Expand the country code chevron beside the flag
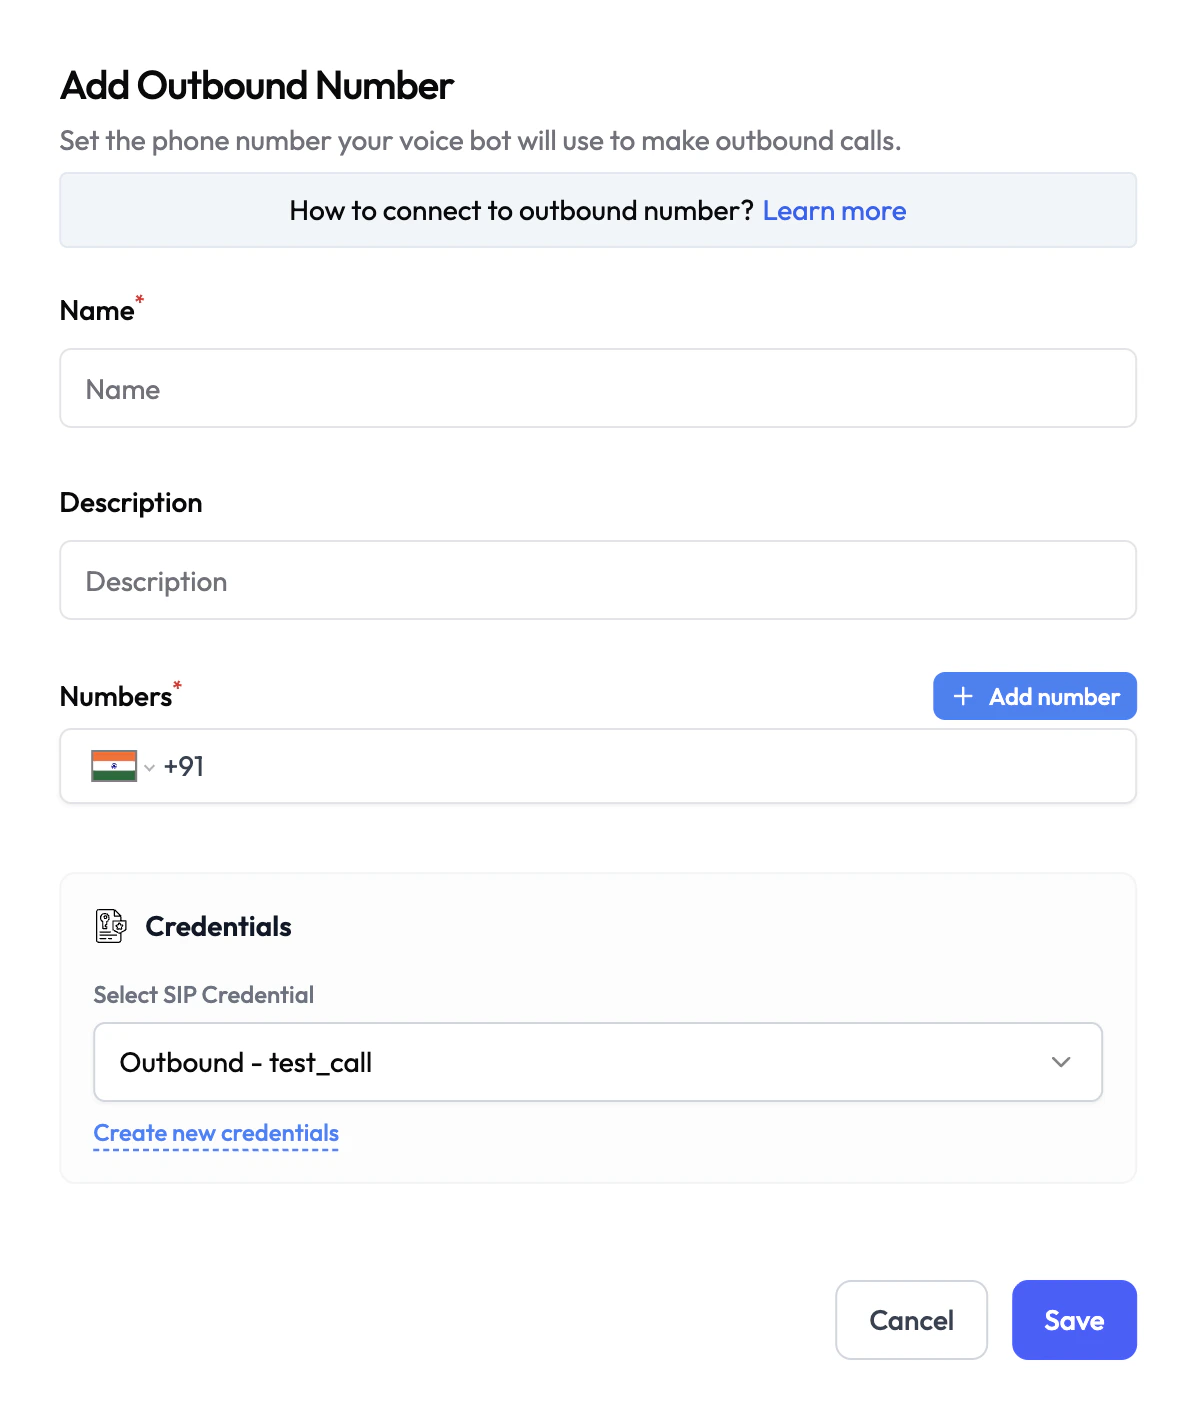This screenshot has width=1190, height=1404. (149, 768)
